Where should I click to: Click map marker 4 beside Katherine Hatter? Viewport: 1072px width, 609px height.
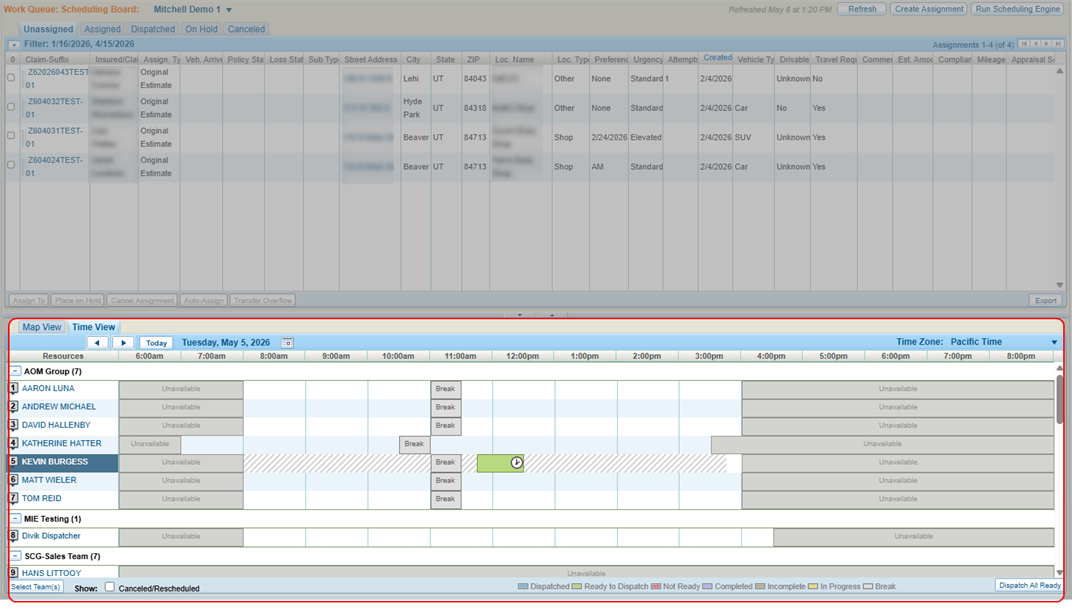pos(13,444)
